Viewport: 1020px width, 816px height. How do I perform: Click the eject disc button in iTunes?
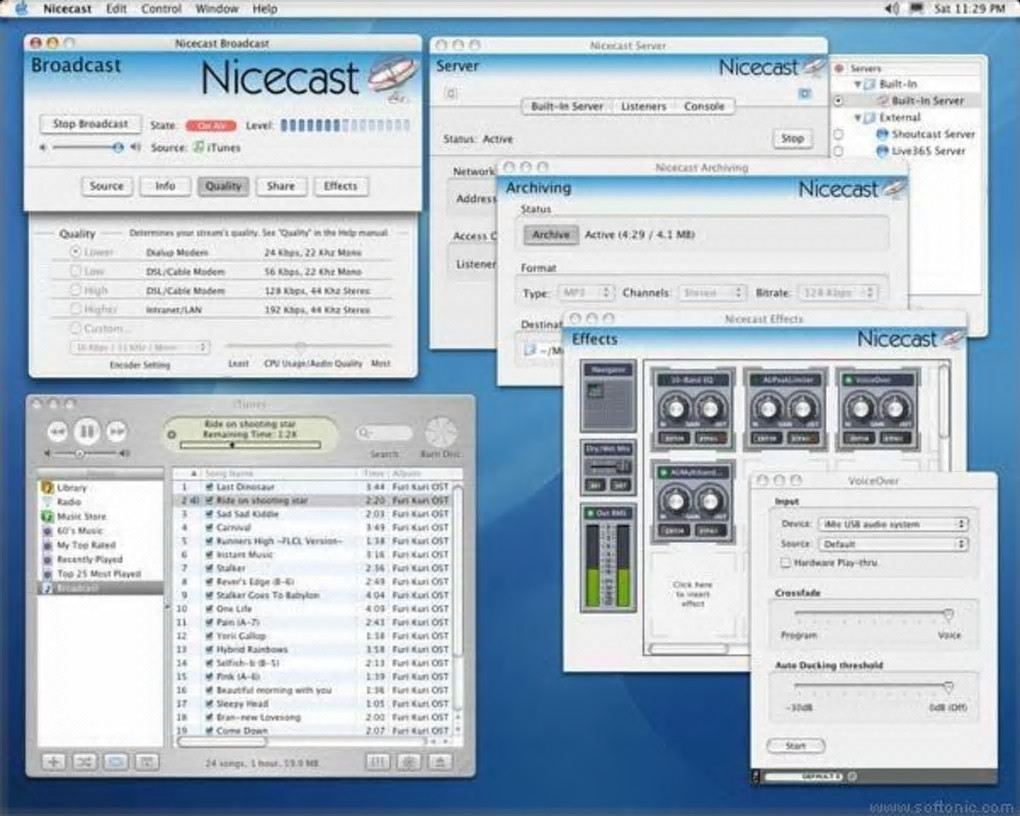(440, 761)
